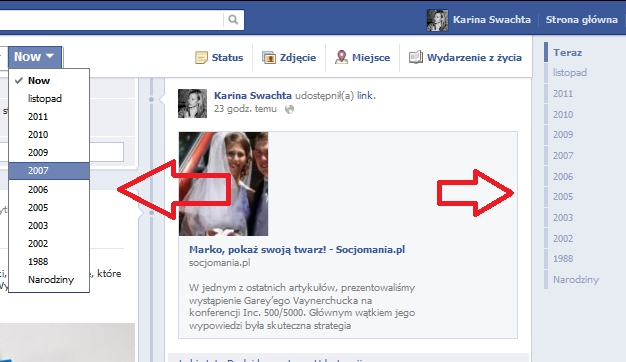Select 2002 in the dropdown list
This screenshot has height=362, width=626.
tap(49, 243)
